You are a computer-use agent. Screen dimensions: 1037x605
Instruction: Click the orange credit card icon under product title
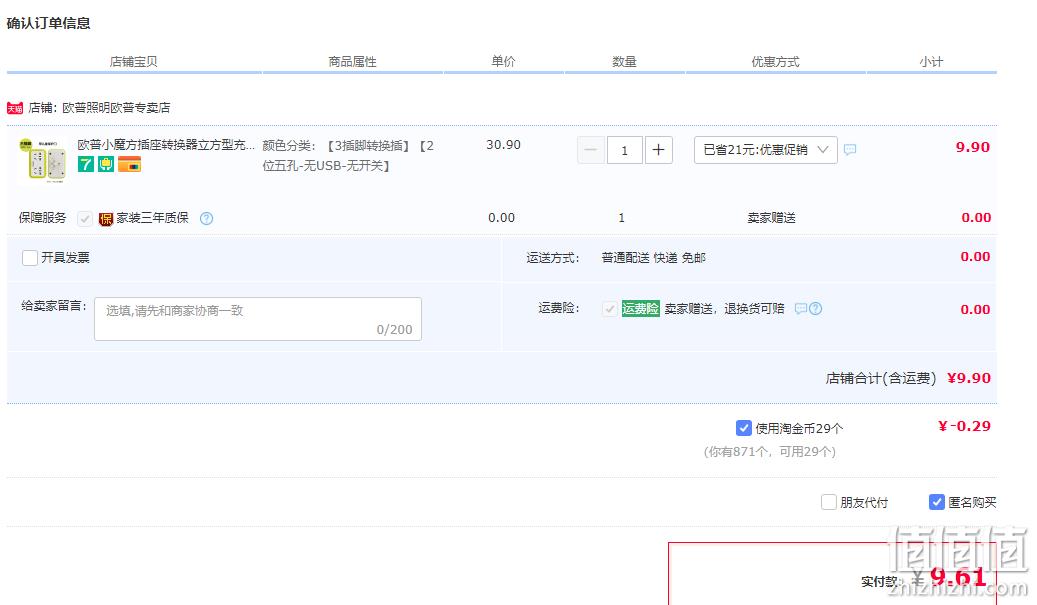[x=130, y=164]
